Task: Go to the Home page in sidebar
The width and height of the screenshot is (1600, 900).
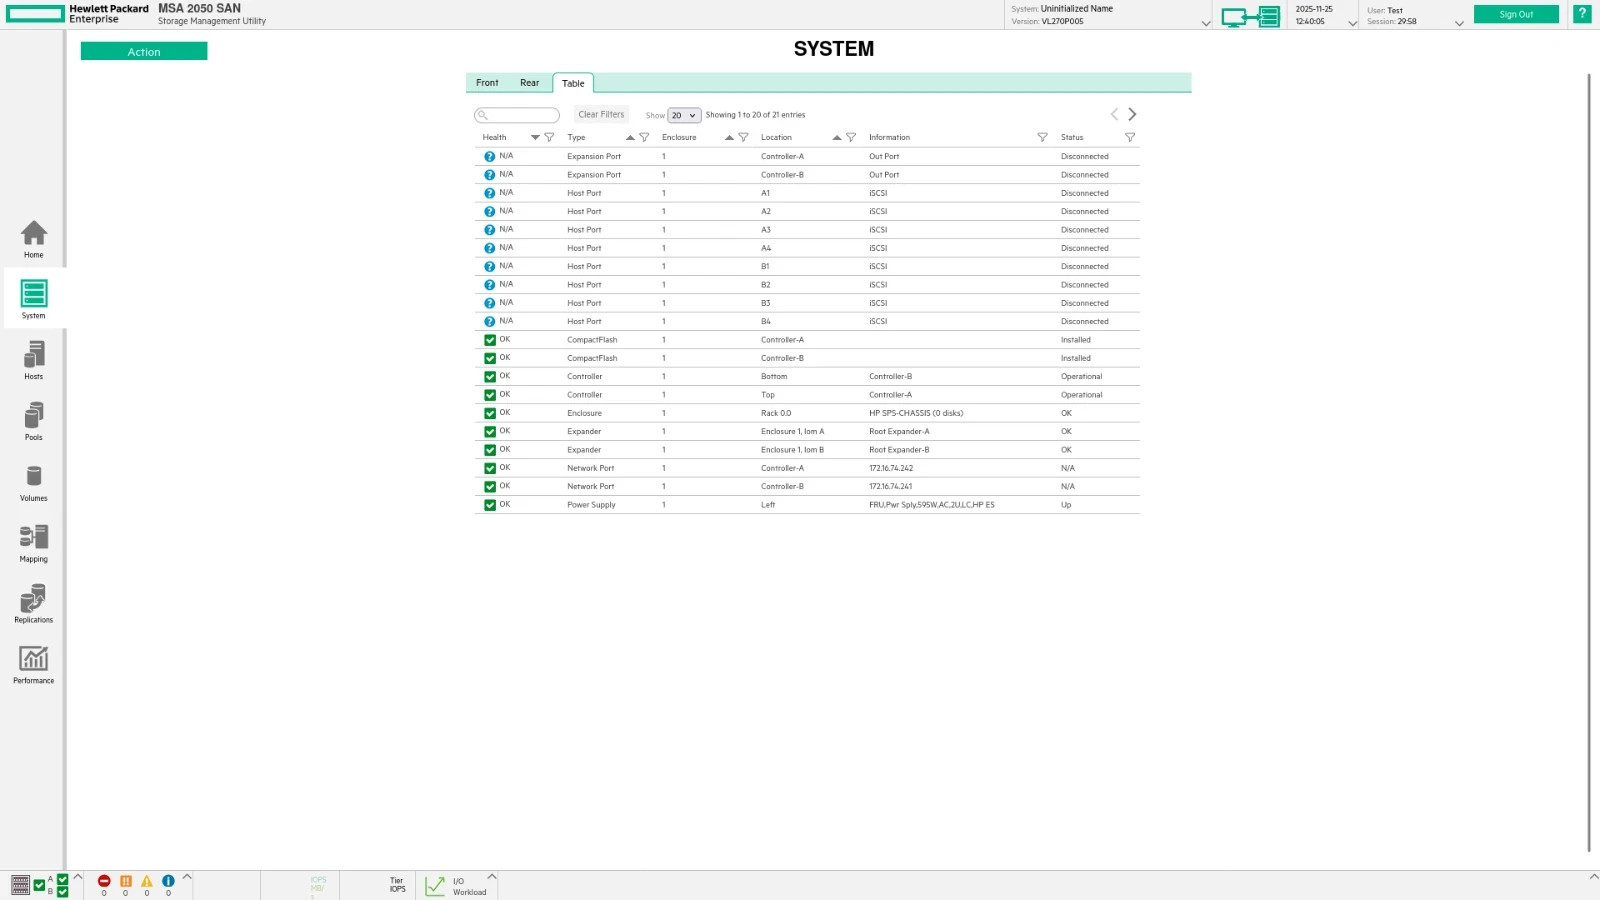Action: click(34, 239)
